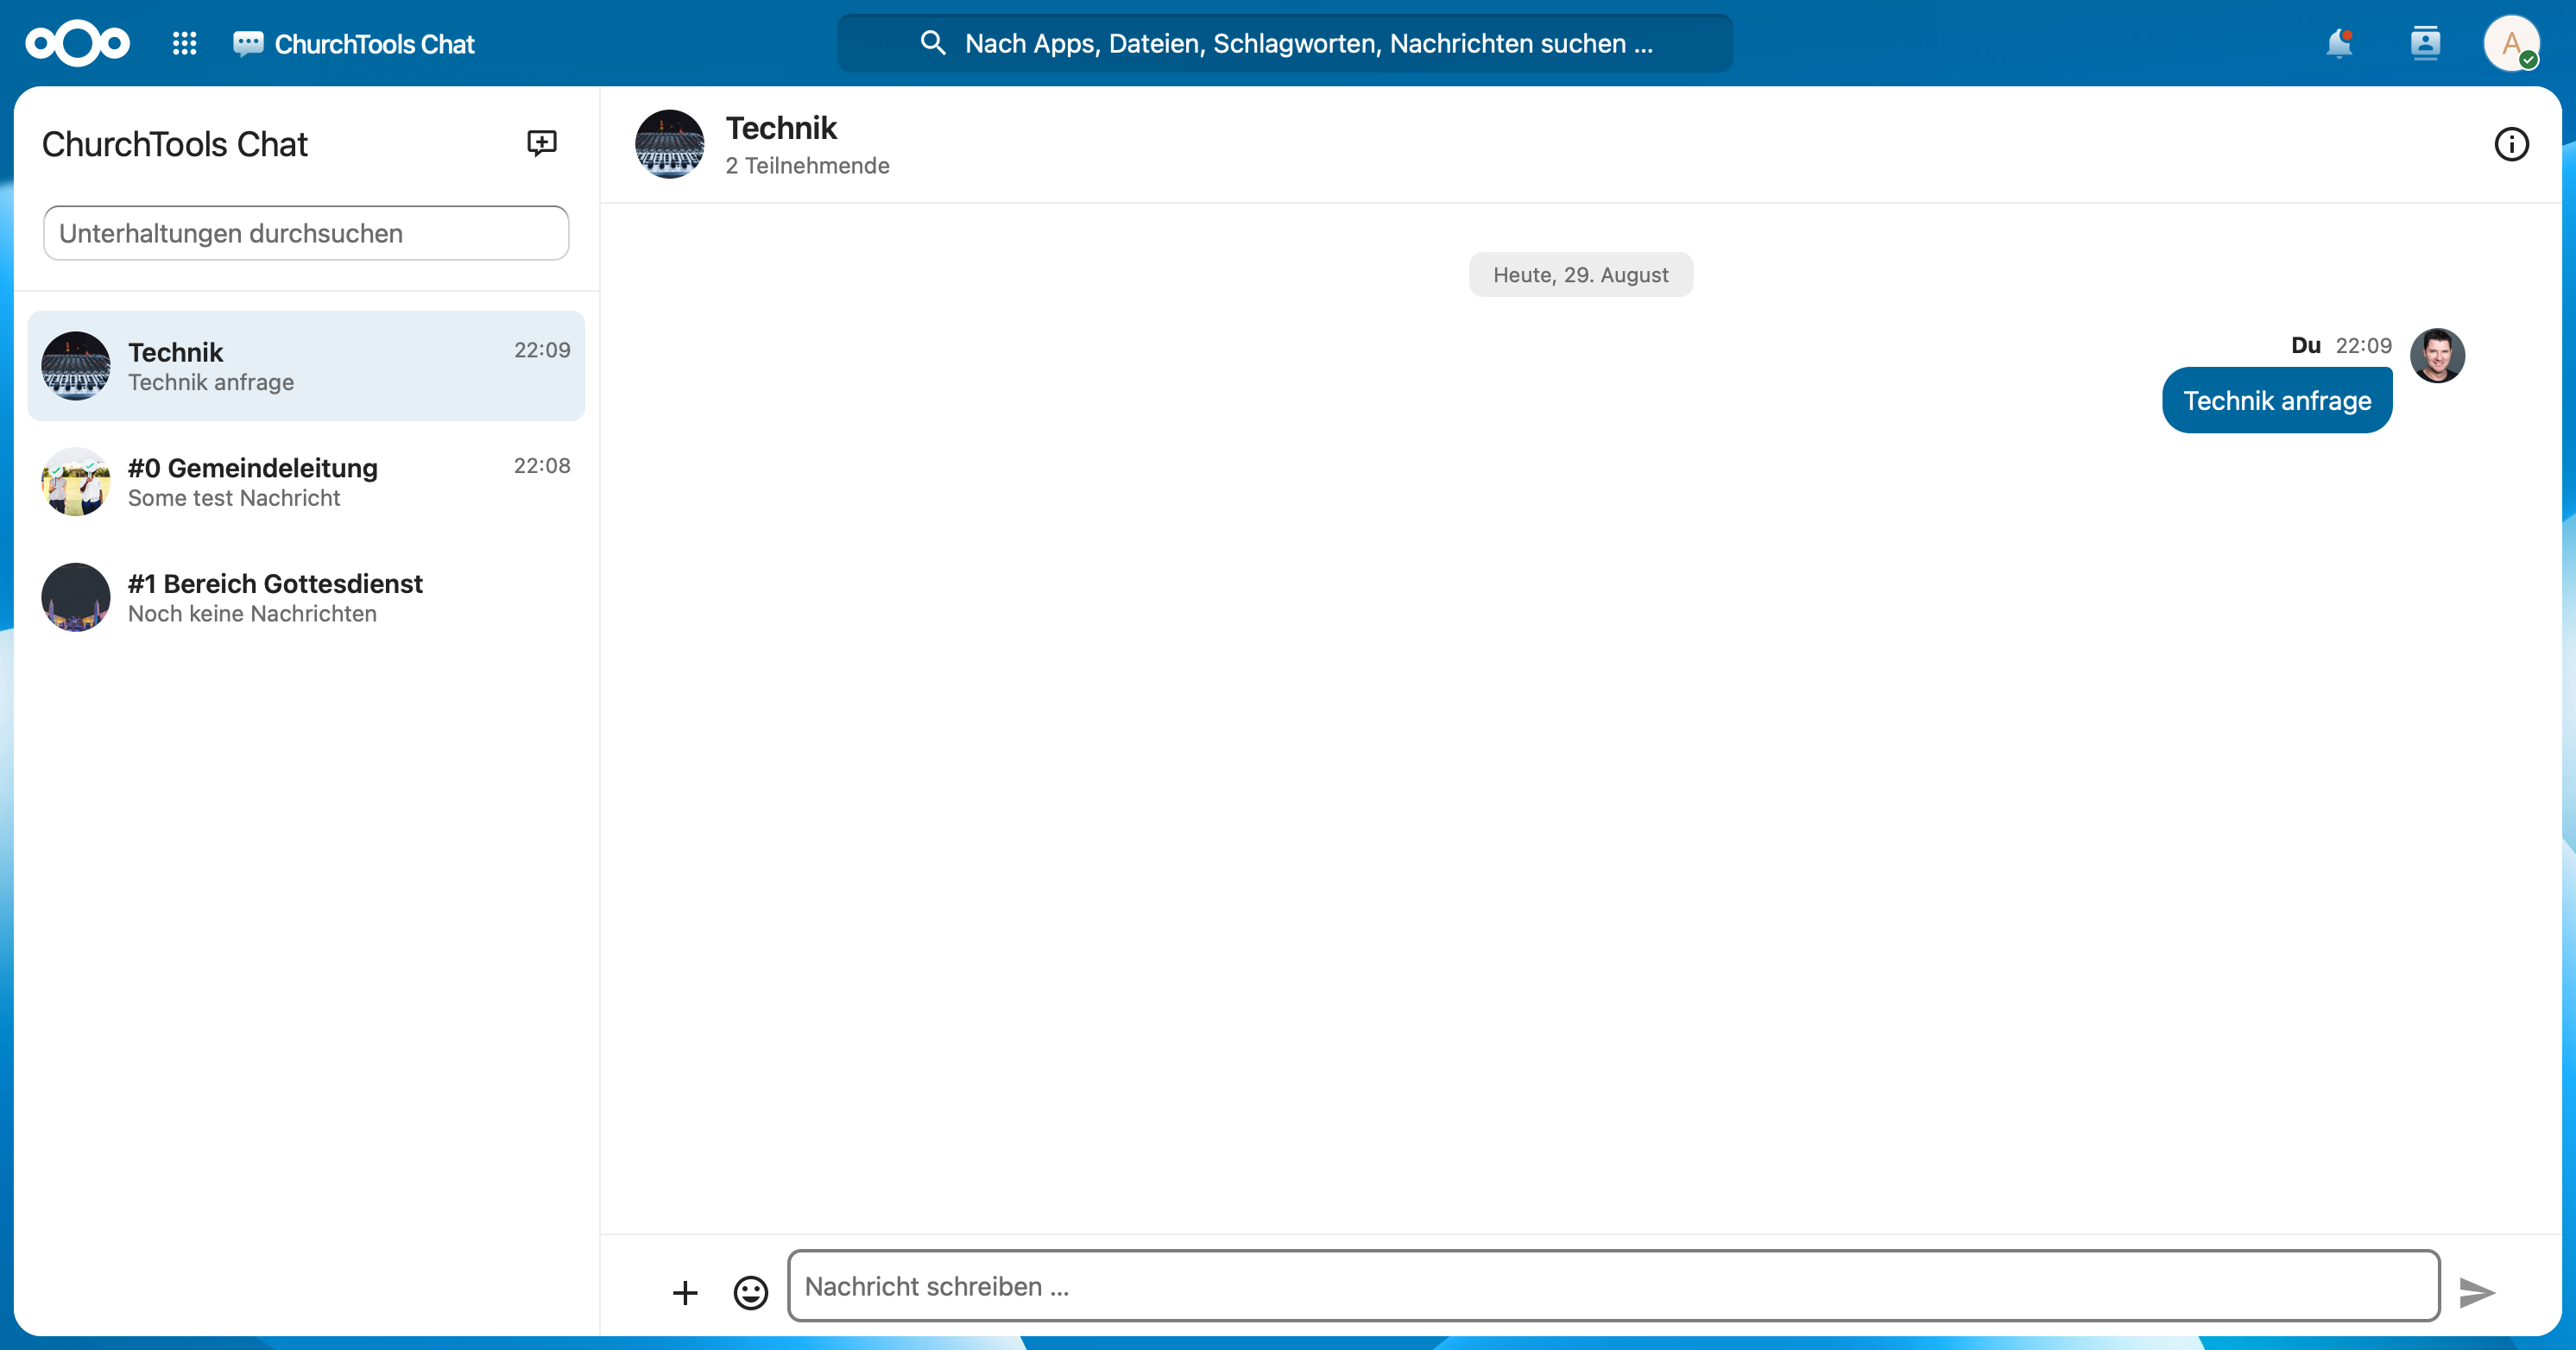Click the Bereich Gottesdienst avatar
Viewport: 2576px width, 1350px height.
(76, 597)
